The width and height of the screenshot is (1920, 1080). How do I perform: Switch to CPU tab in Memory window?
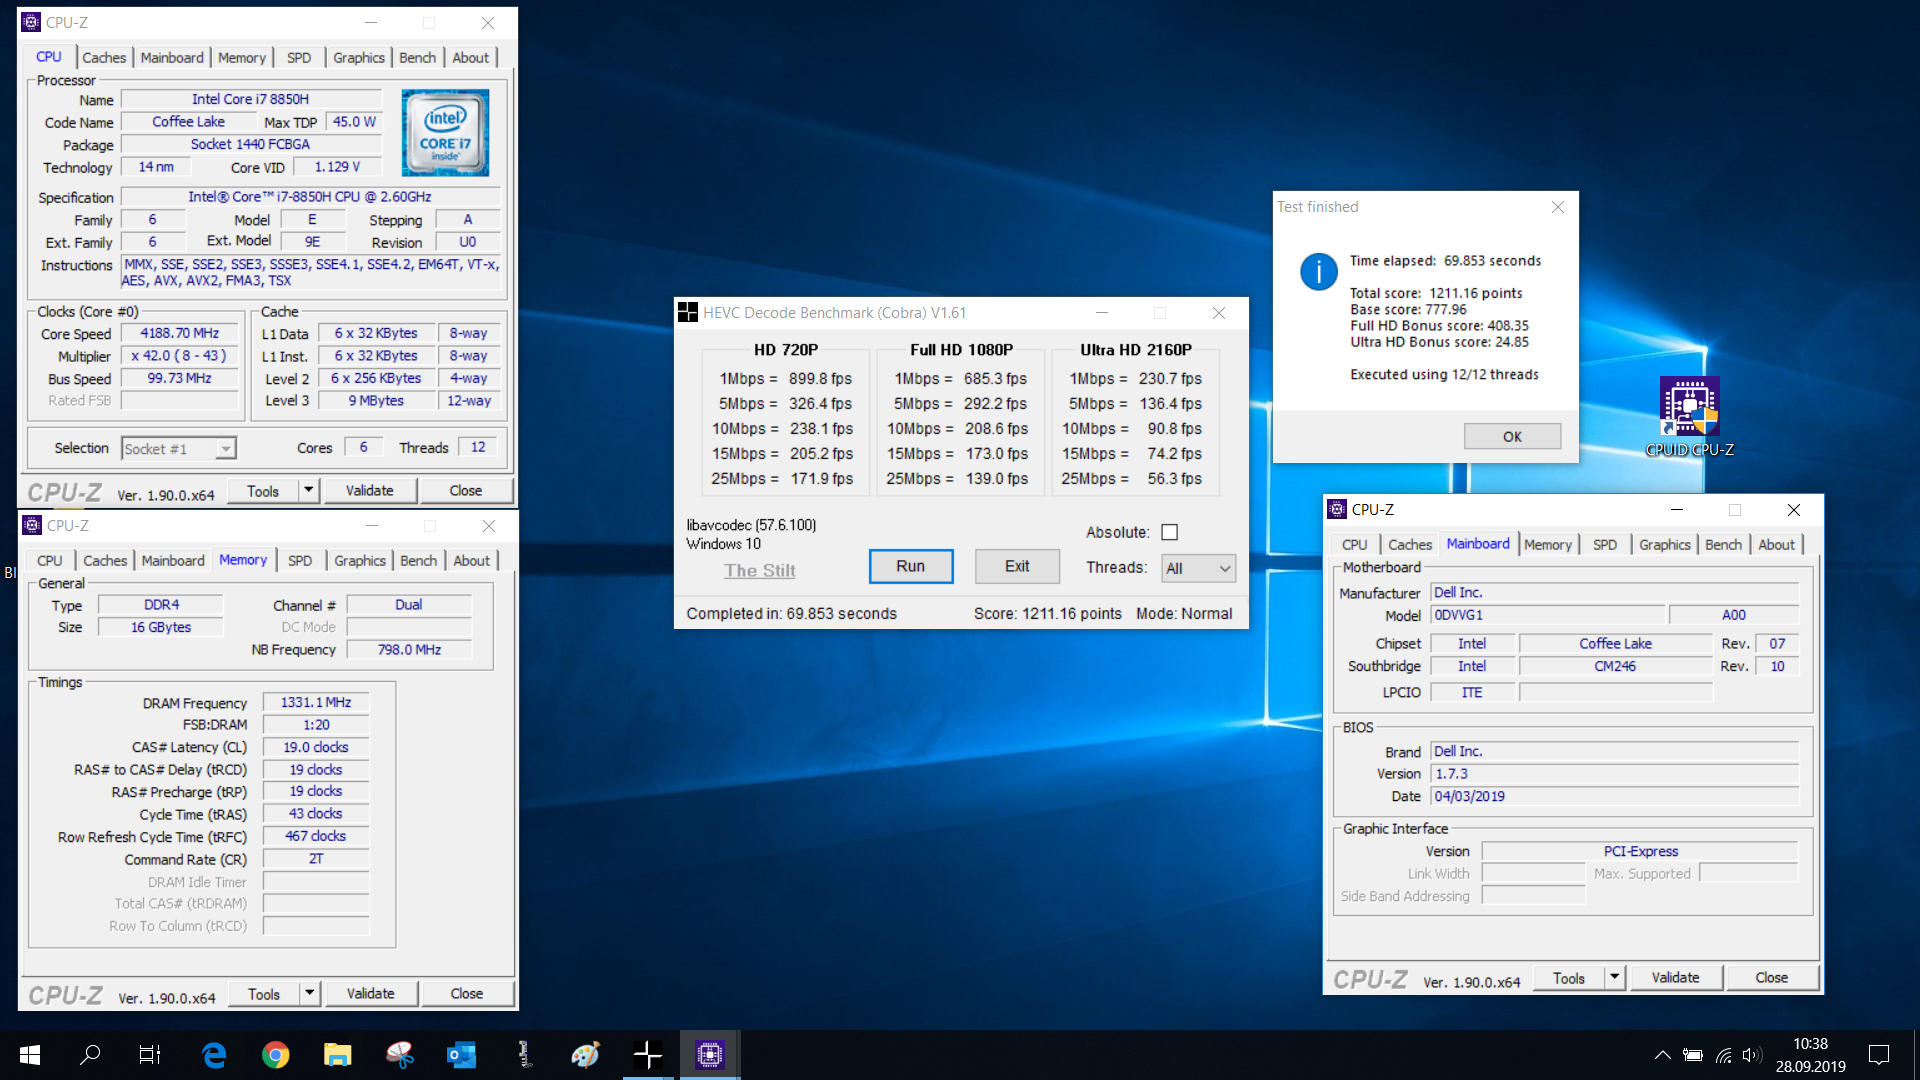pos(50,561)
